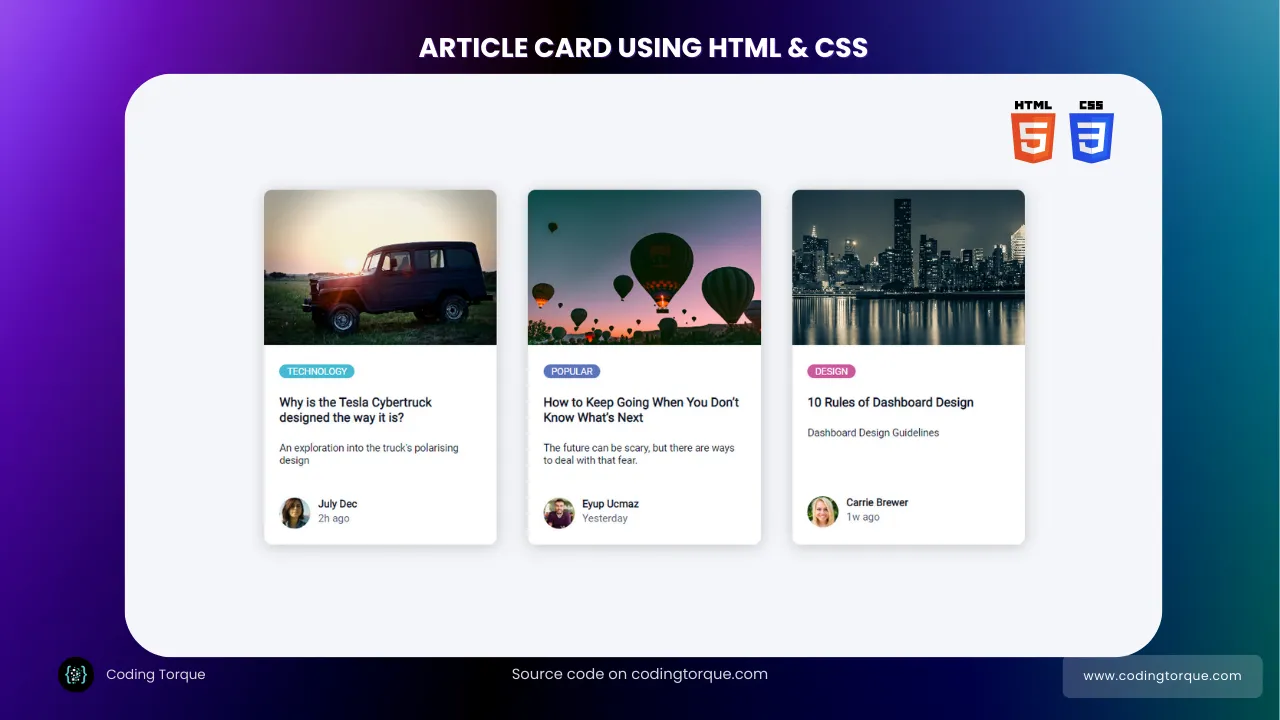This screenshot has height=720, width=1280.
Task: Open the hot air balloons image
Action: (x=644, y=267)
